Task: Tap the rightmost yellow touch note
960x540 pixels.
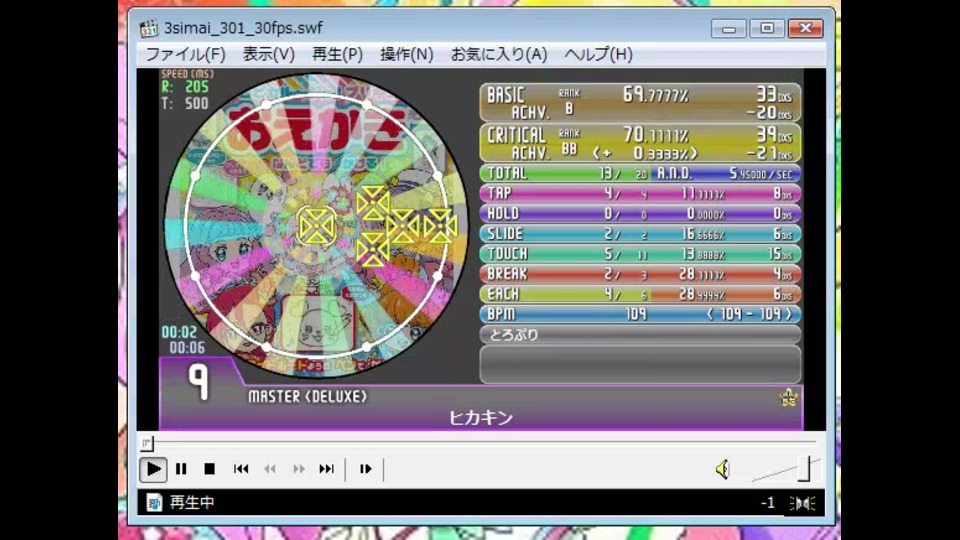Action: 440,226
